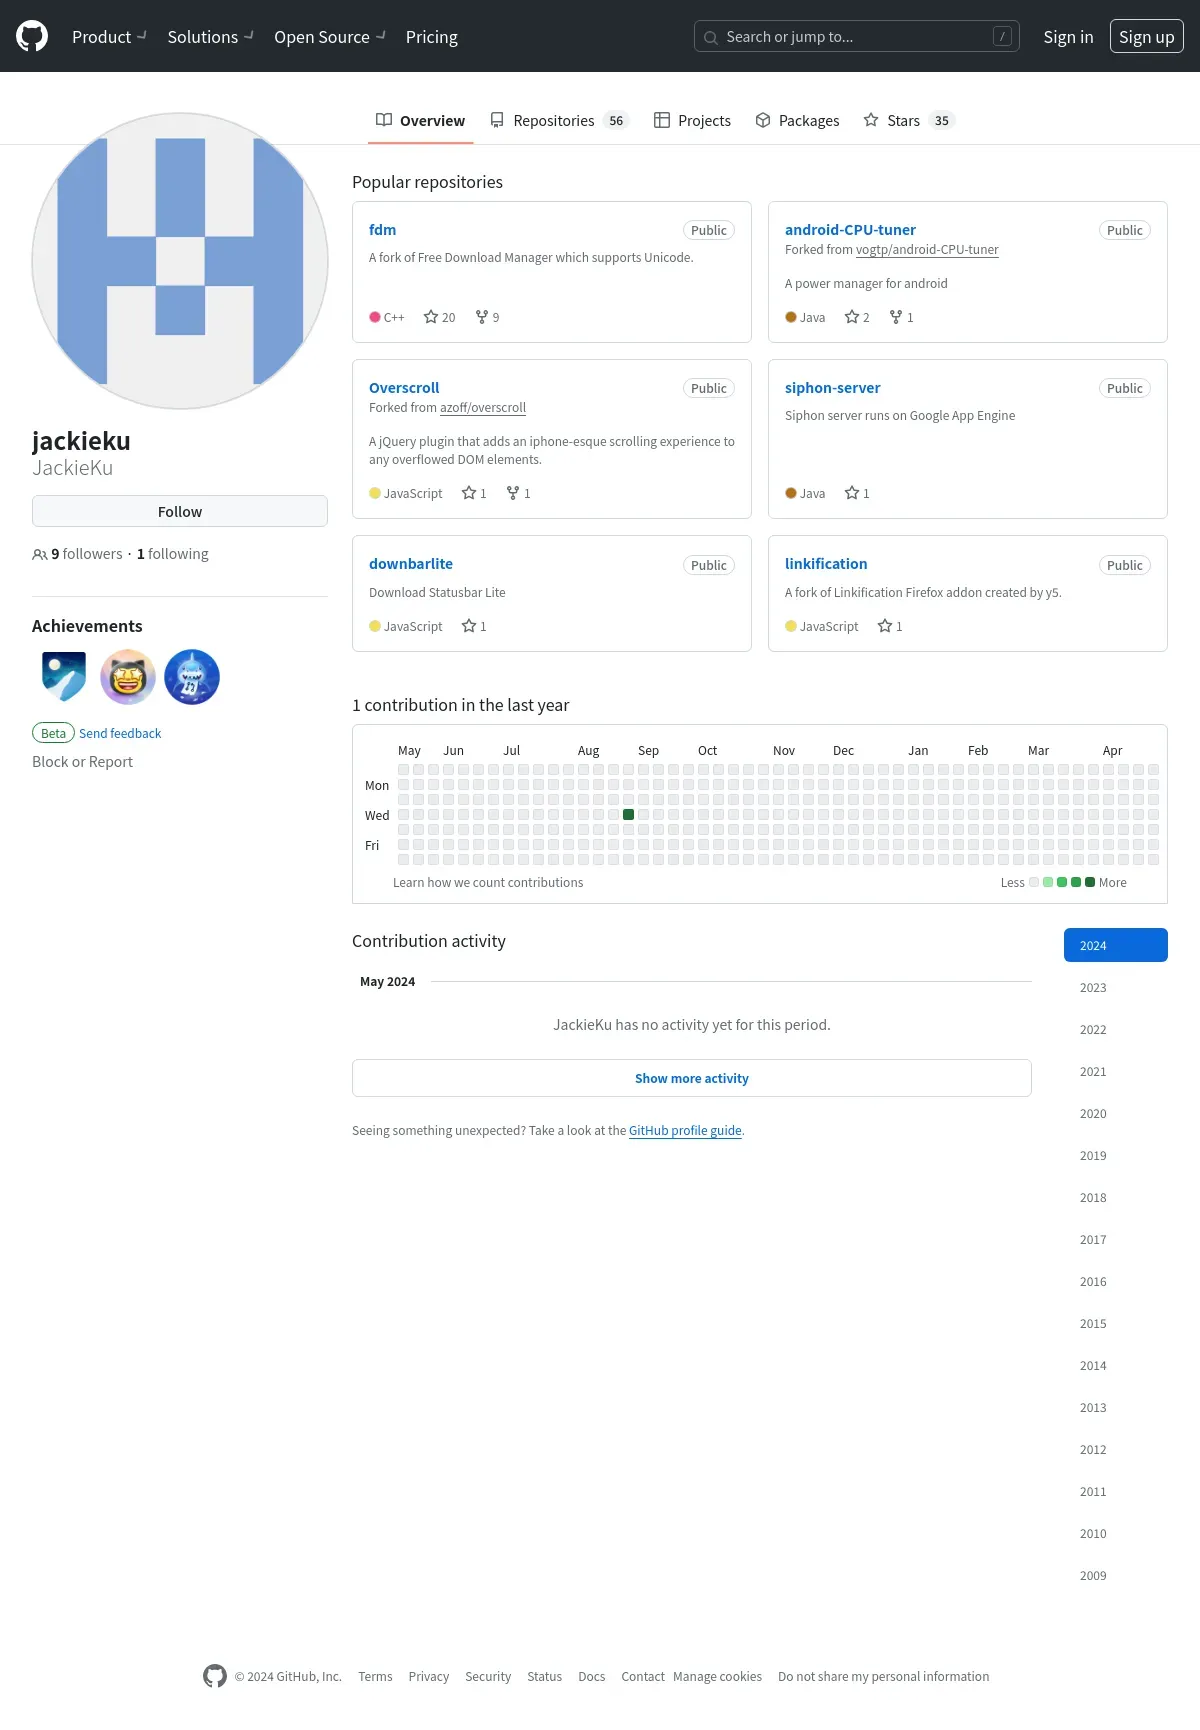1200x1730 pixels.
Task: Click the star count on linkification
Action: 890,626
